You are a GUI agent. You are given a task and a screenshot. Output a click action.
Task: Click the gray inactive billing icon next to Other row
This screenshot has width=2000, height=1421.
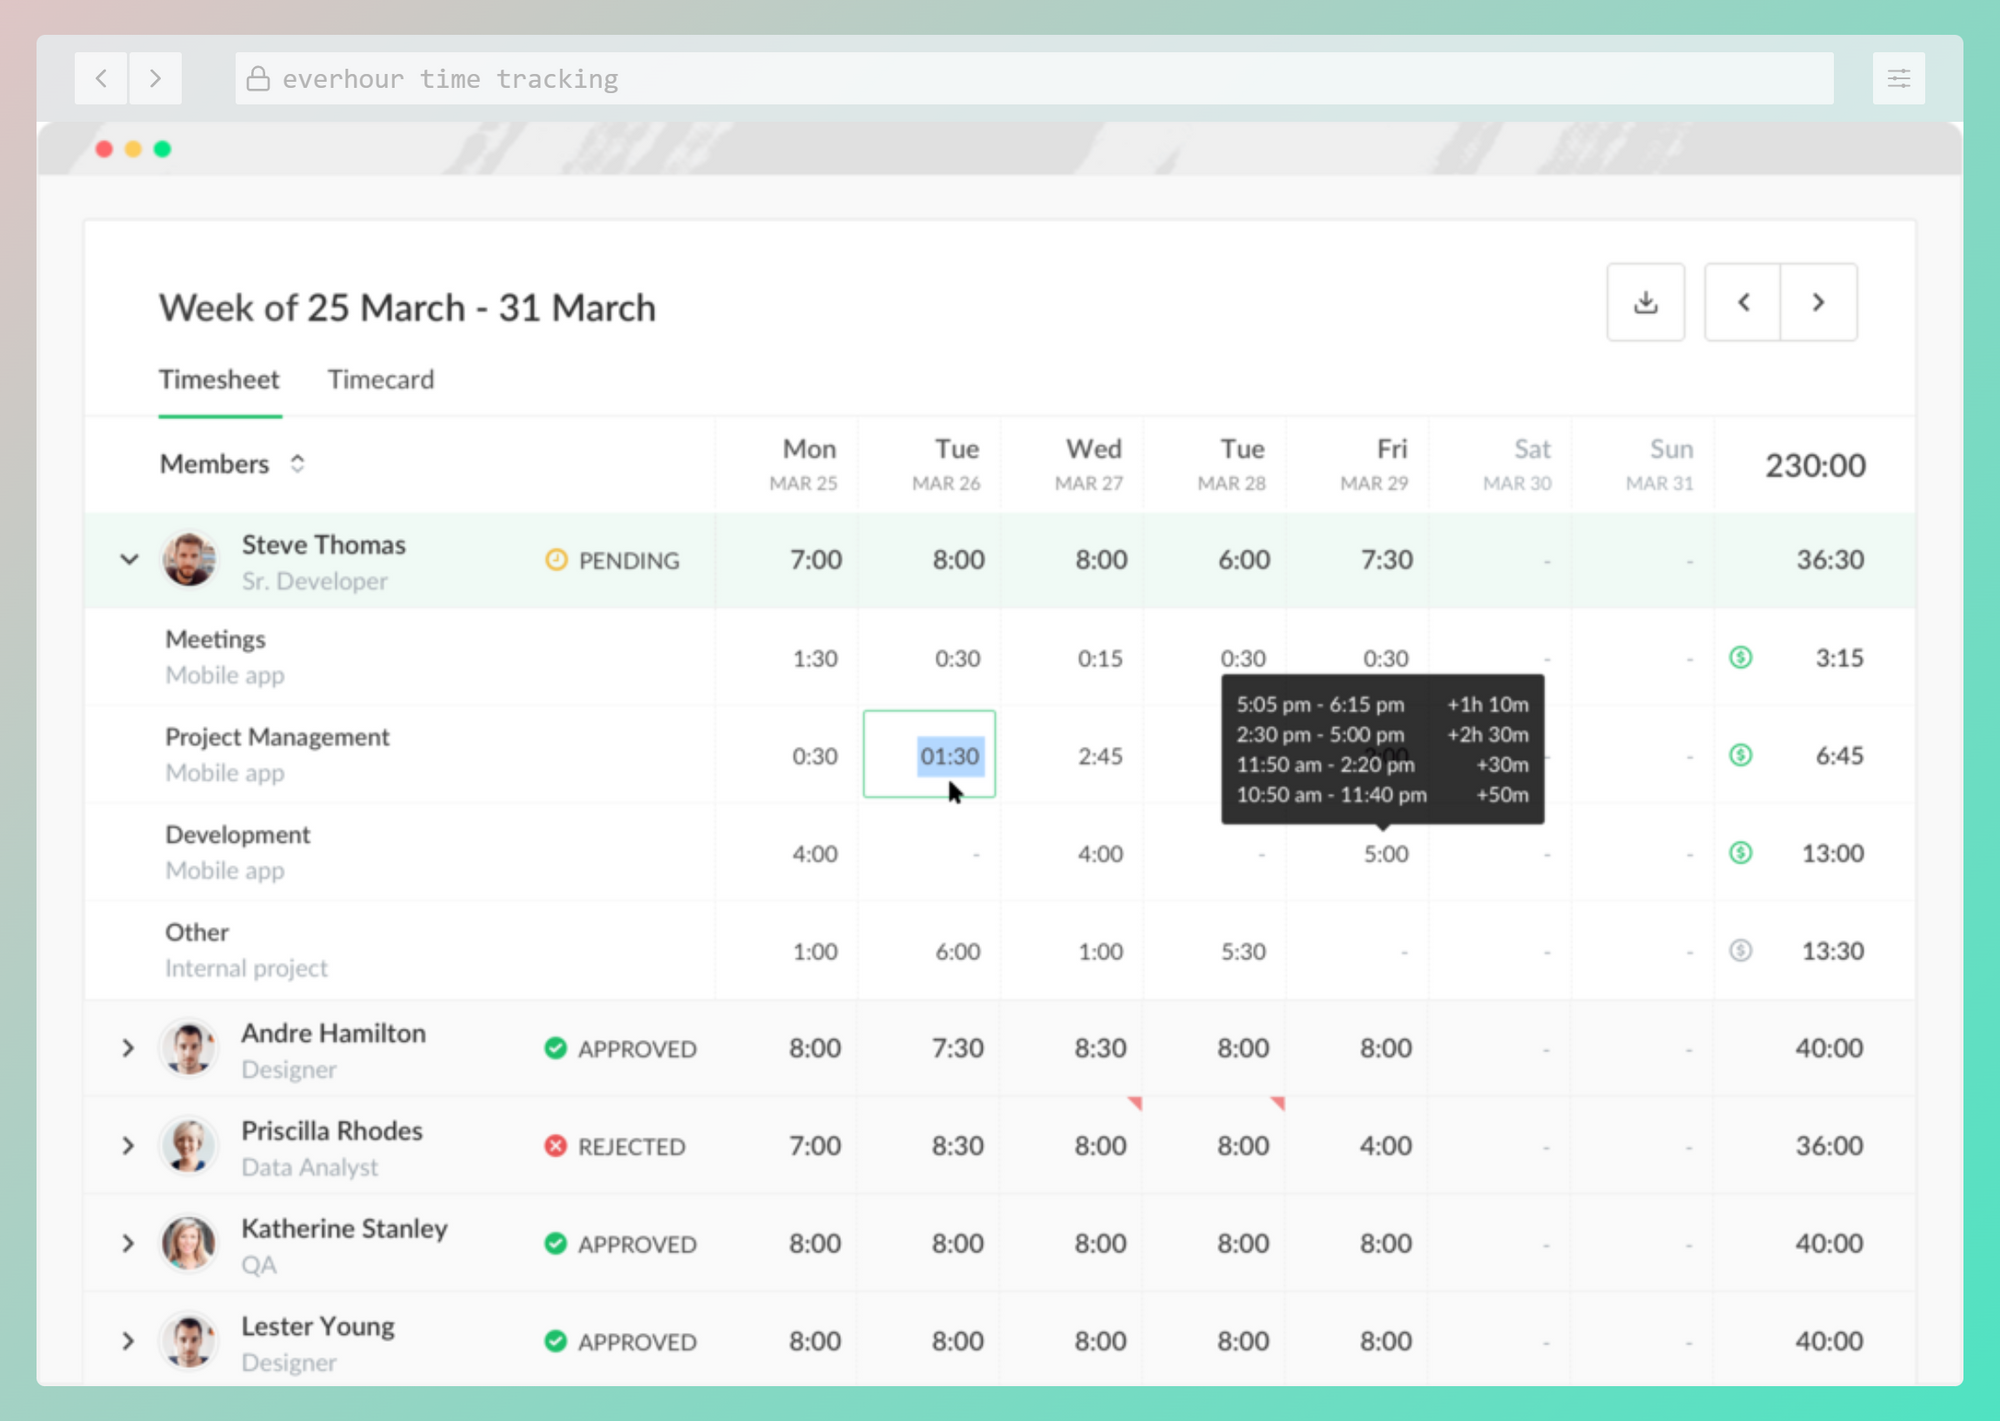(1740, 950)
